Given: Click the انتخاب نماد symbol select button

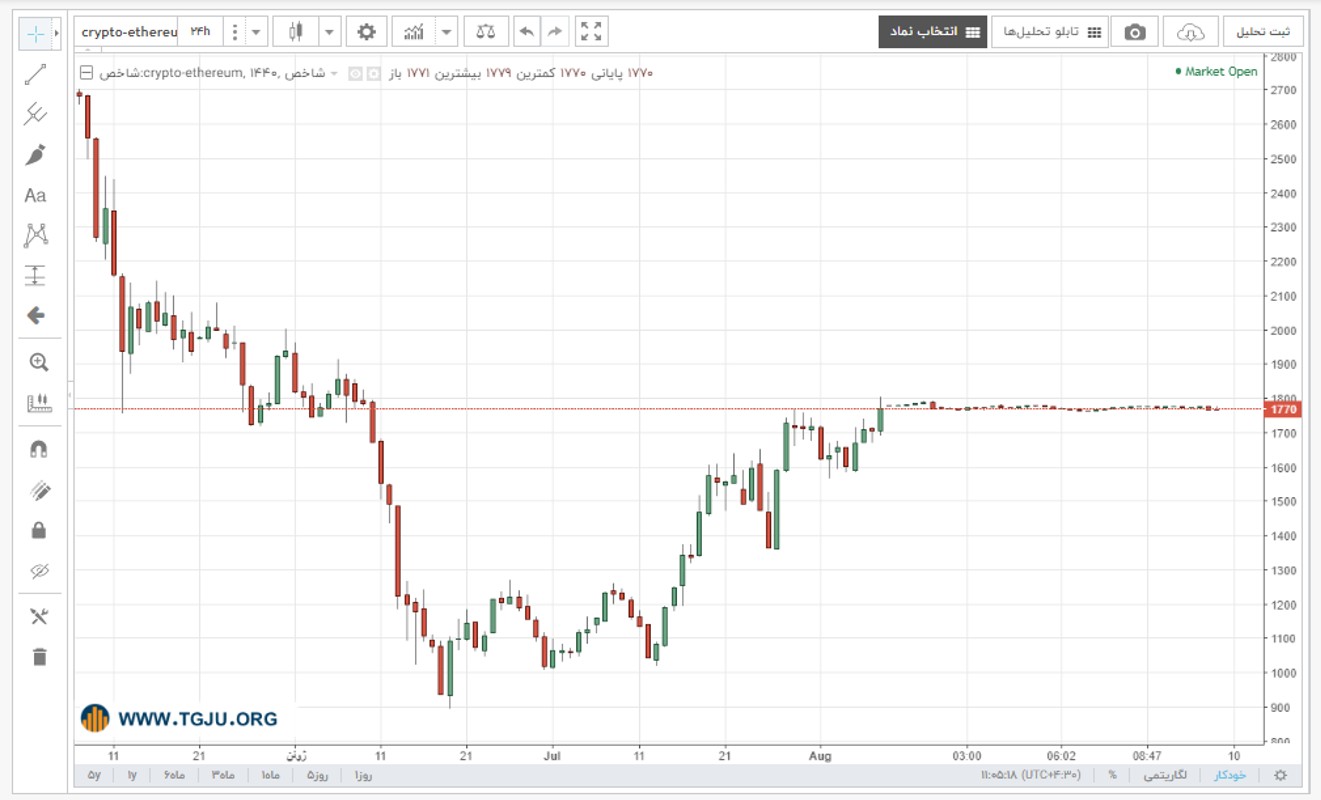Looking at the screenshot, I should 933,32.
